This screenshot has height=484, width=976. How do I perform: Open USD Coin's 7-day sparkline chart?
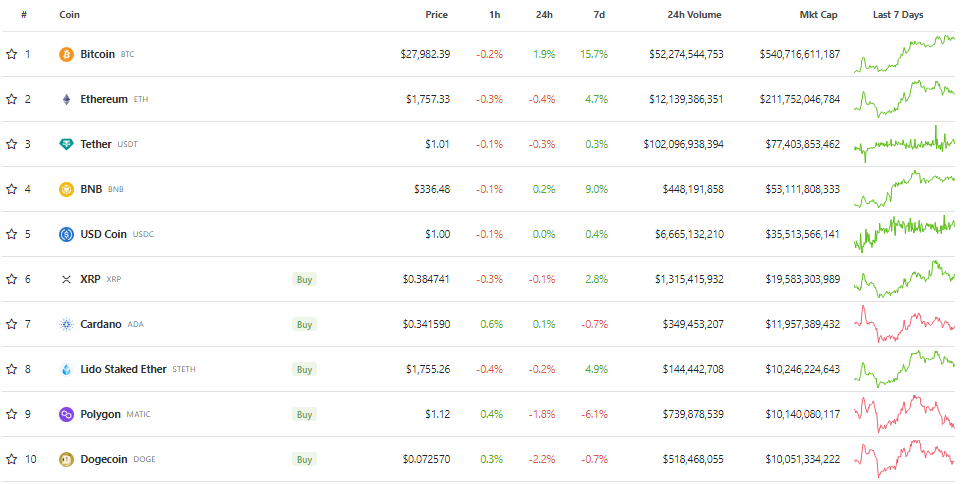904,234
